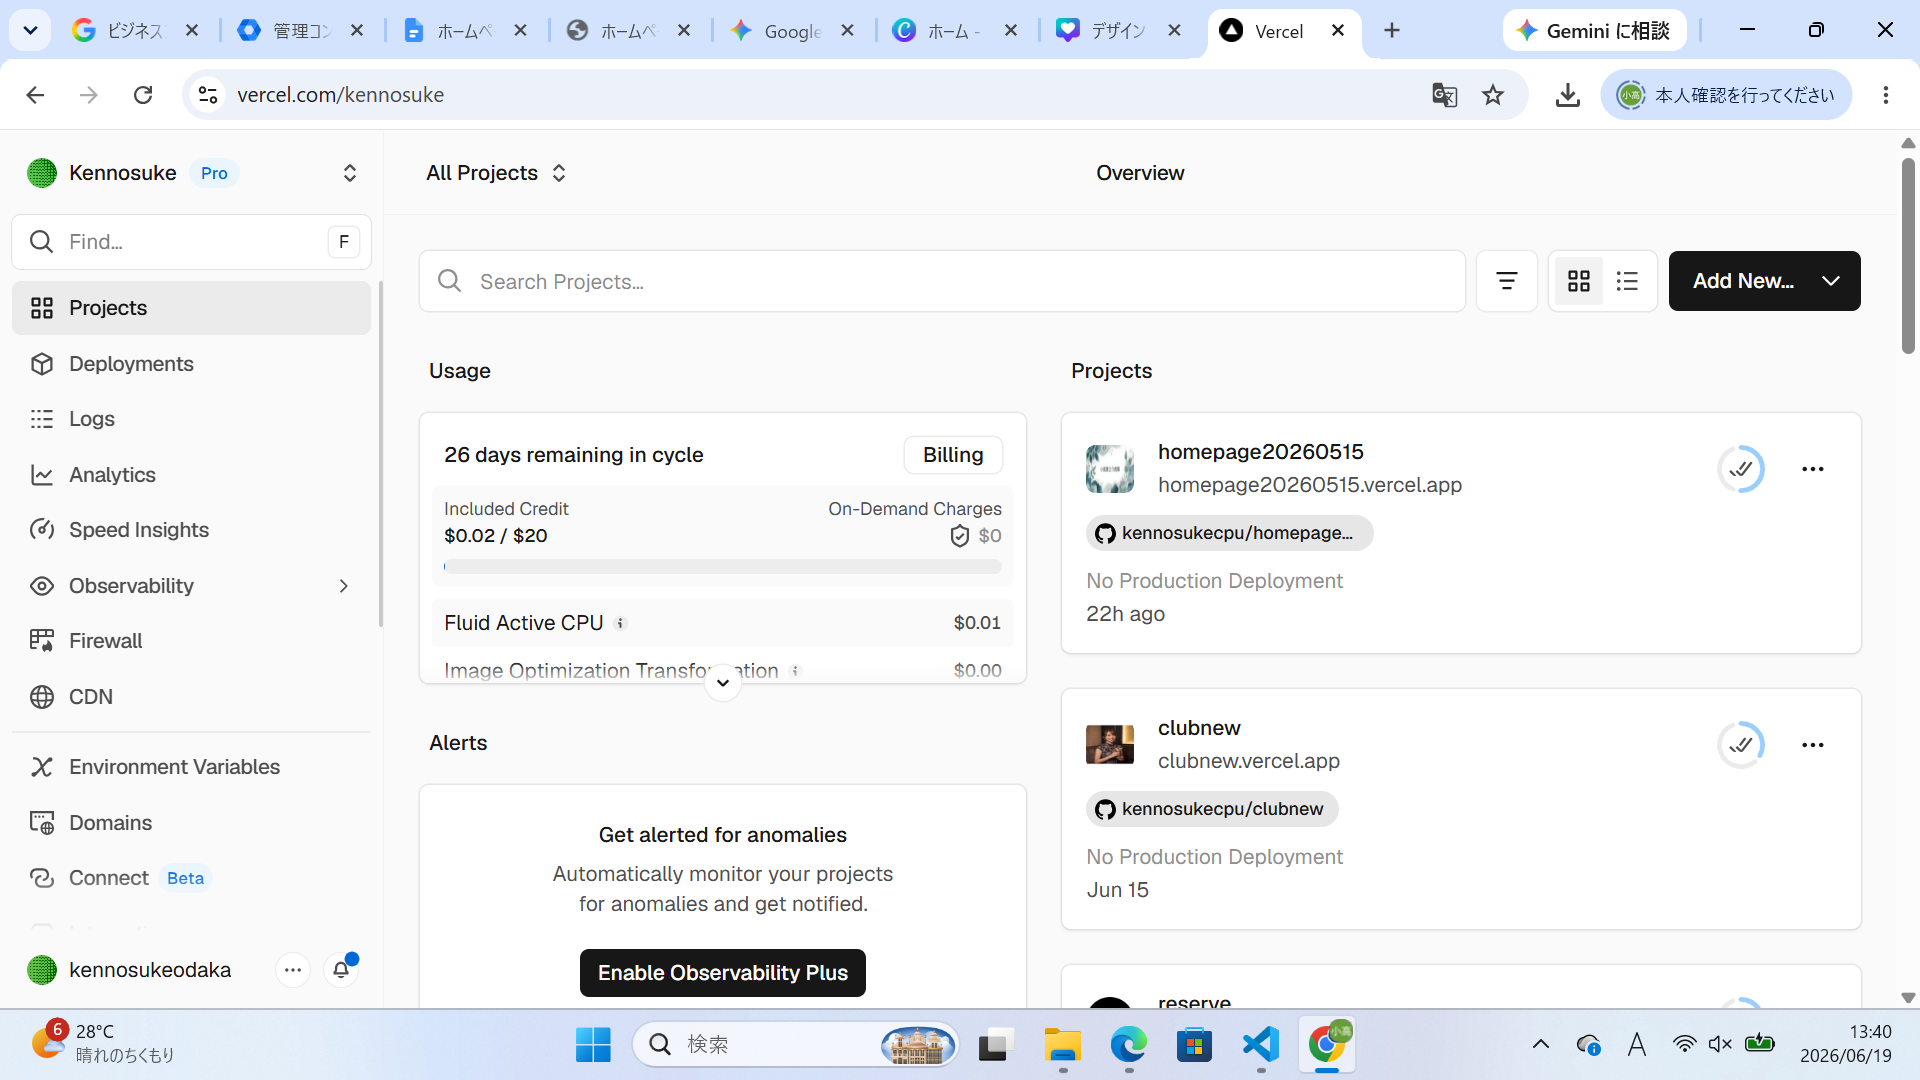Click the address bar URL

(341, 95)
